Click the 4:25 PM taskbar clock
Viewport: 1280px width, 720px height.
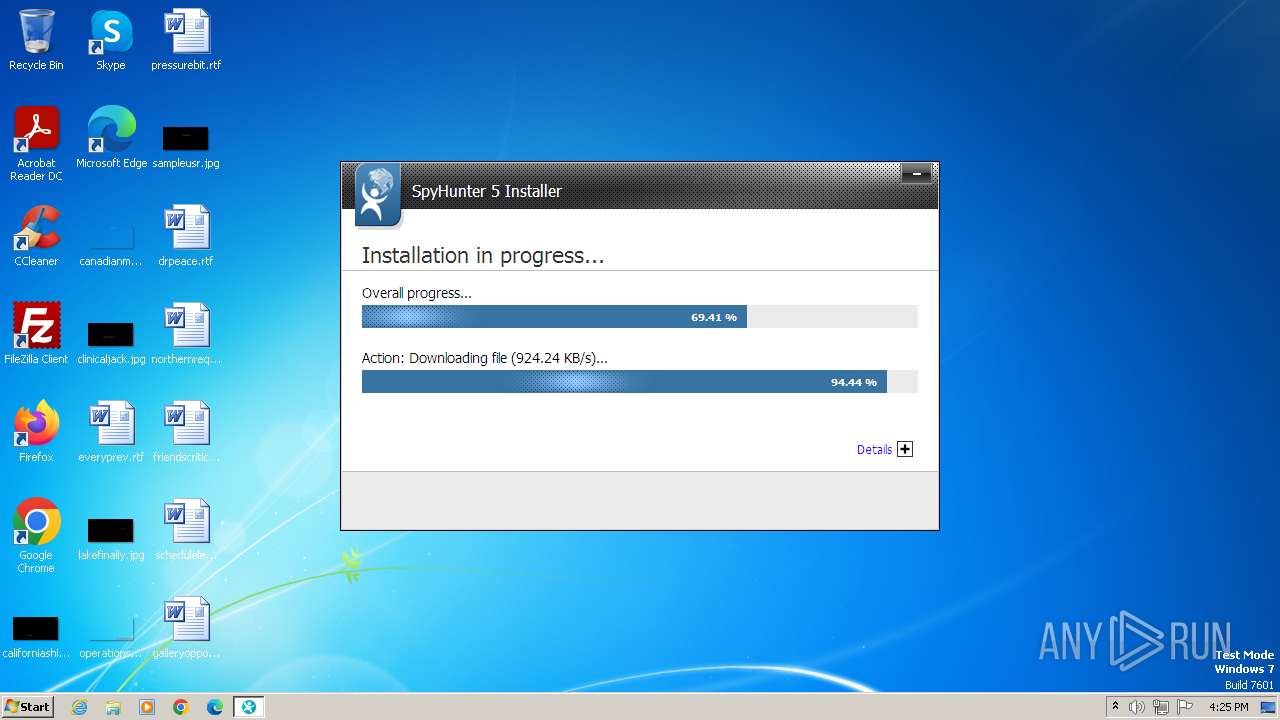[1229, 707]
